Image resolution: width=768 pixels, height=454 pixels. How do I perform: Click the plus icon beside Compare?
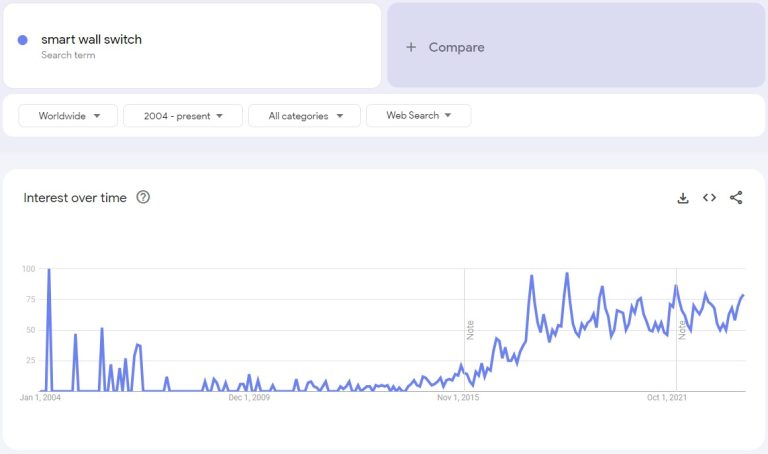point(411,47)
